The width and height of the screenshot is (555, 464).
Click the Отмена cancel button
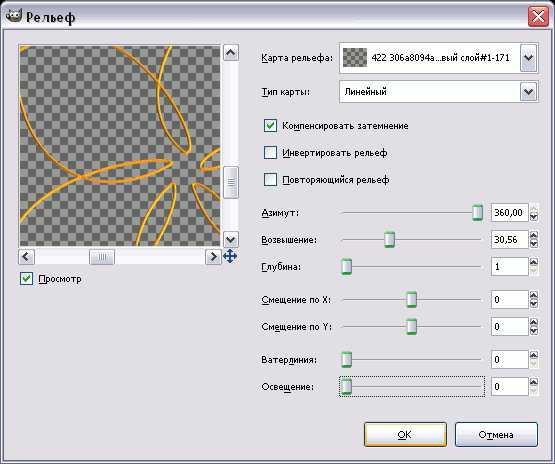point(496,434)
